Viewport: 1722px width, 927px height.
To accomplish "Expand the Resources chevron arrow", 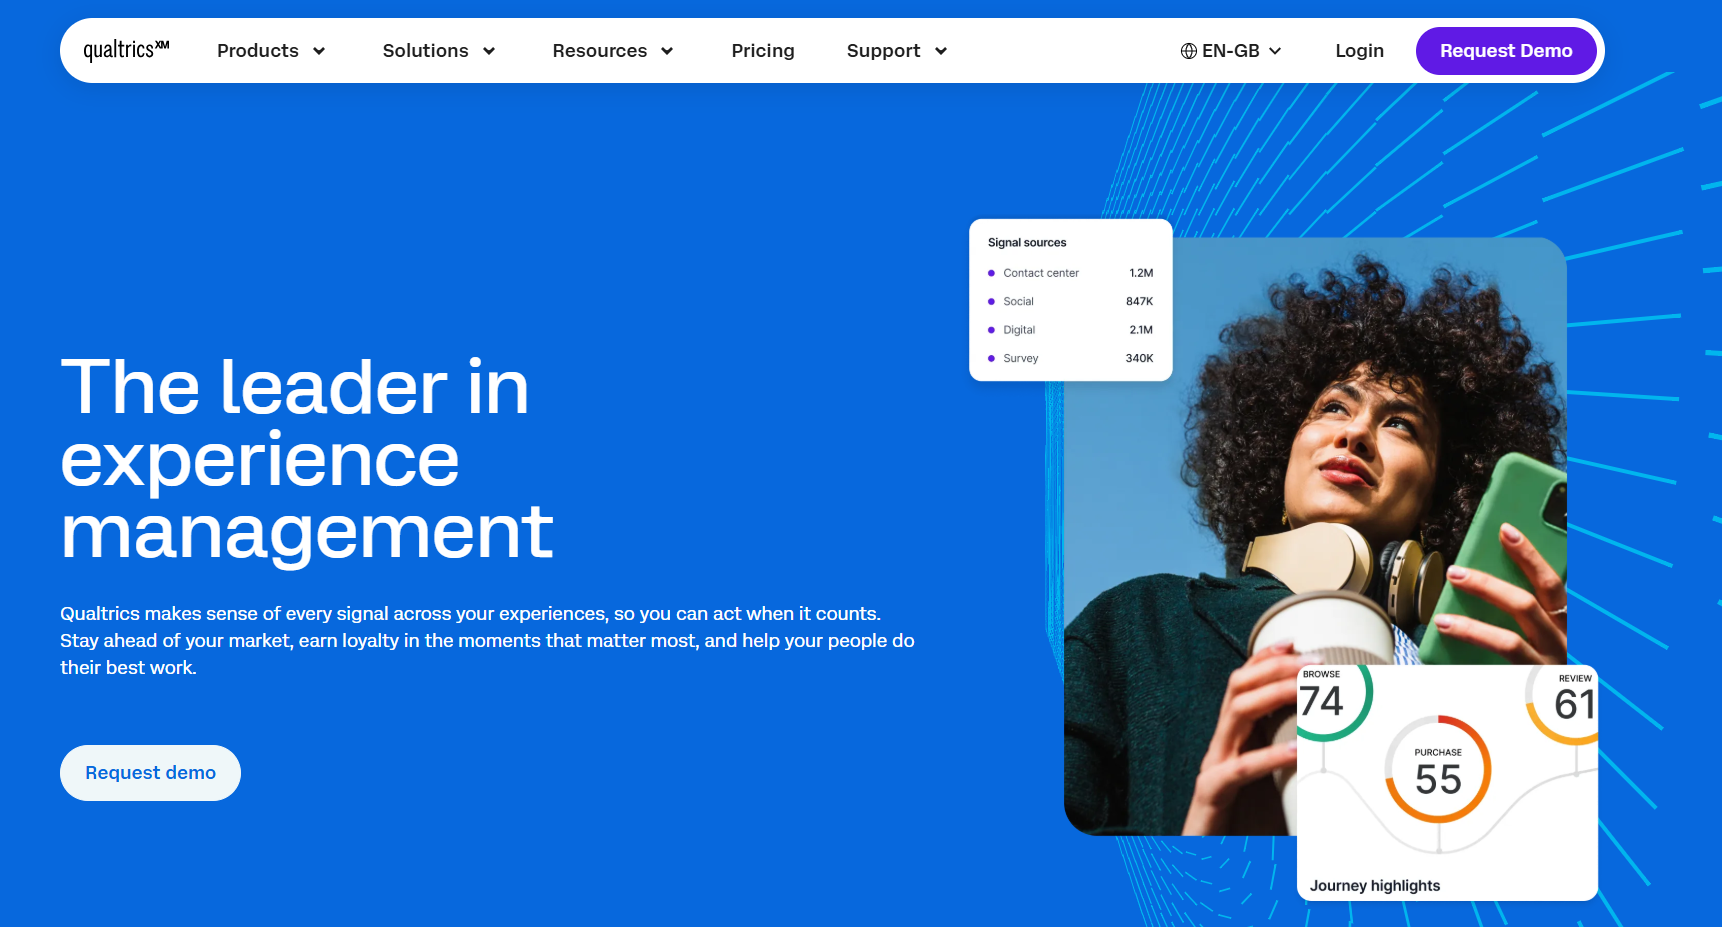I will pyautogui.click(x=667, y=51).
